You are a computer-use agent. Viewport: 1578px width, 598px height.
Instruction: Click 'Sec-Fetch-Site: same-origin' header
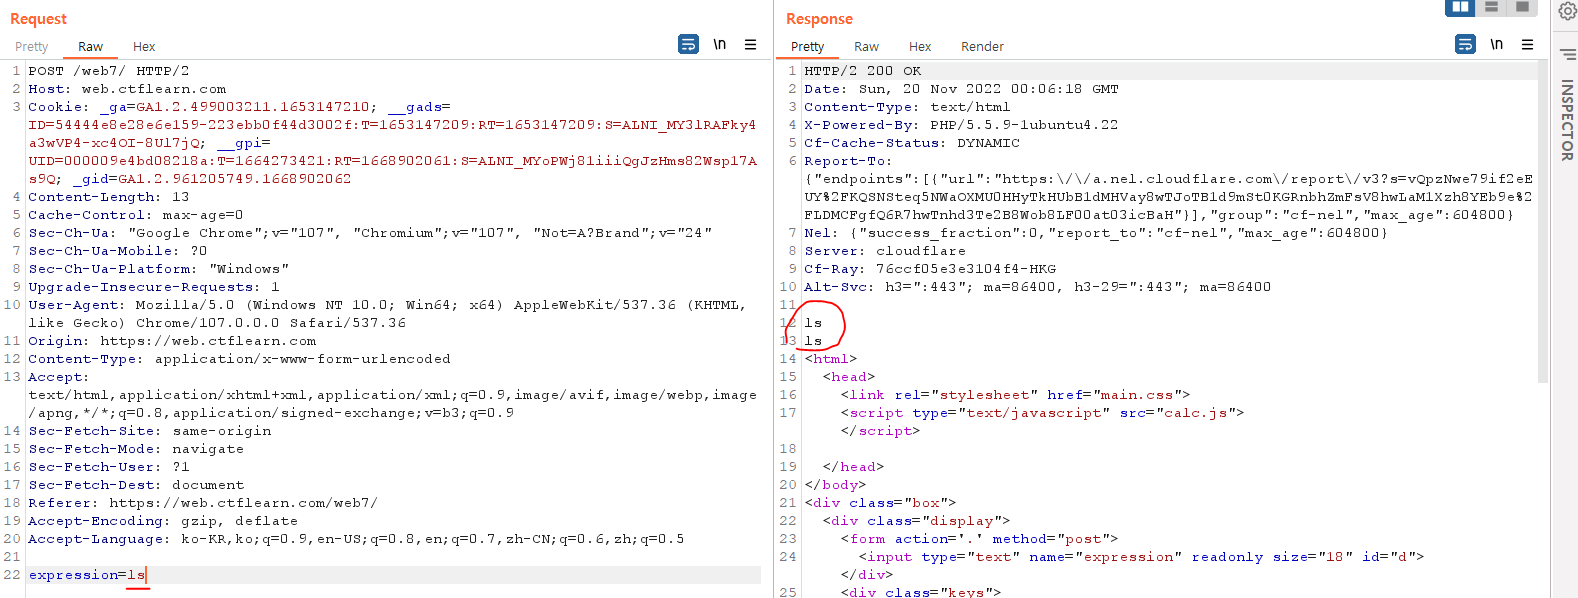coord(149,431)
